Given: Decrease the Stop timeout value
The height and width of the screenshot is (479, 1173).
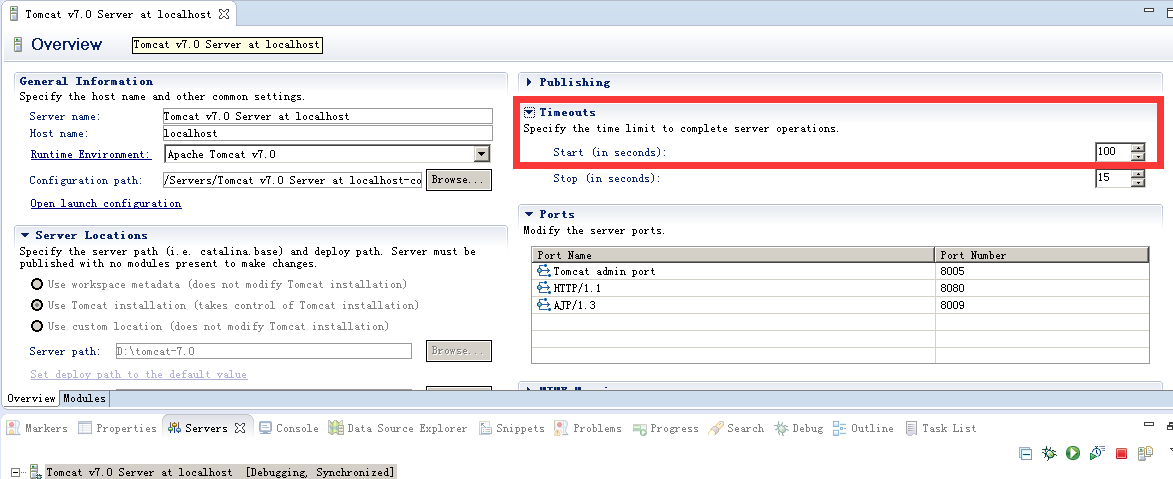Looking at the screenshot, I should coord(1138,183).
